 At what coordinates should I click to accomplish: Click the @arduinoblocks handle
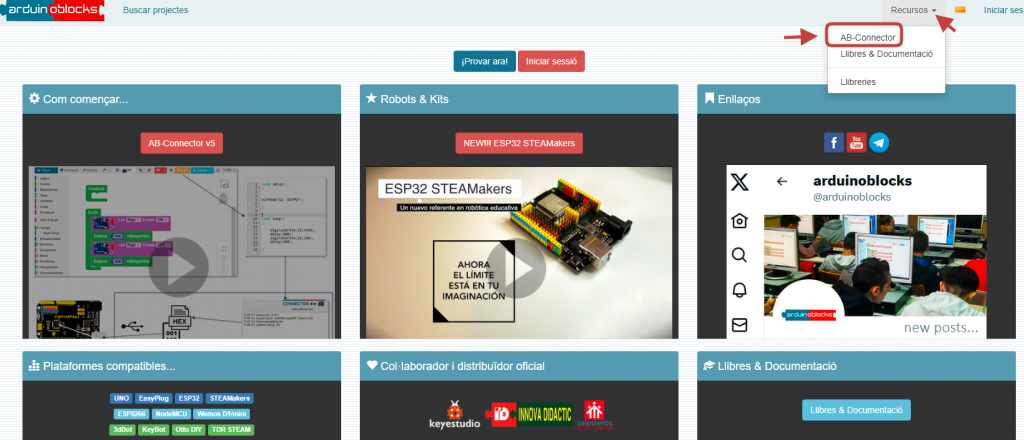852,196
